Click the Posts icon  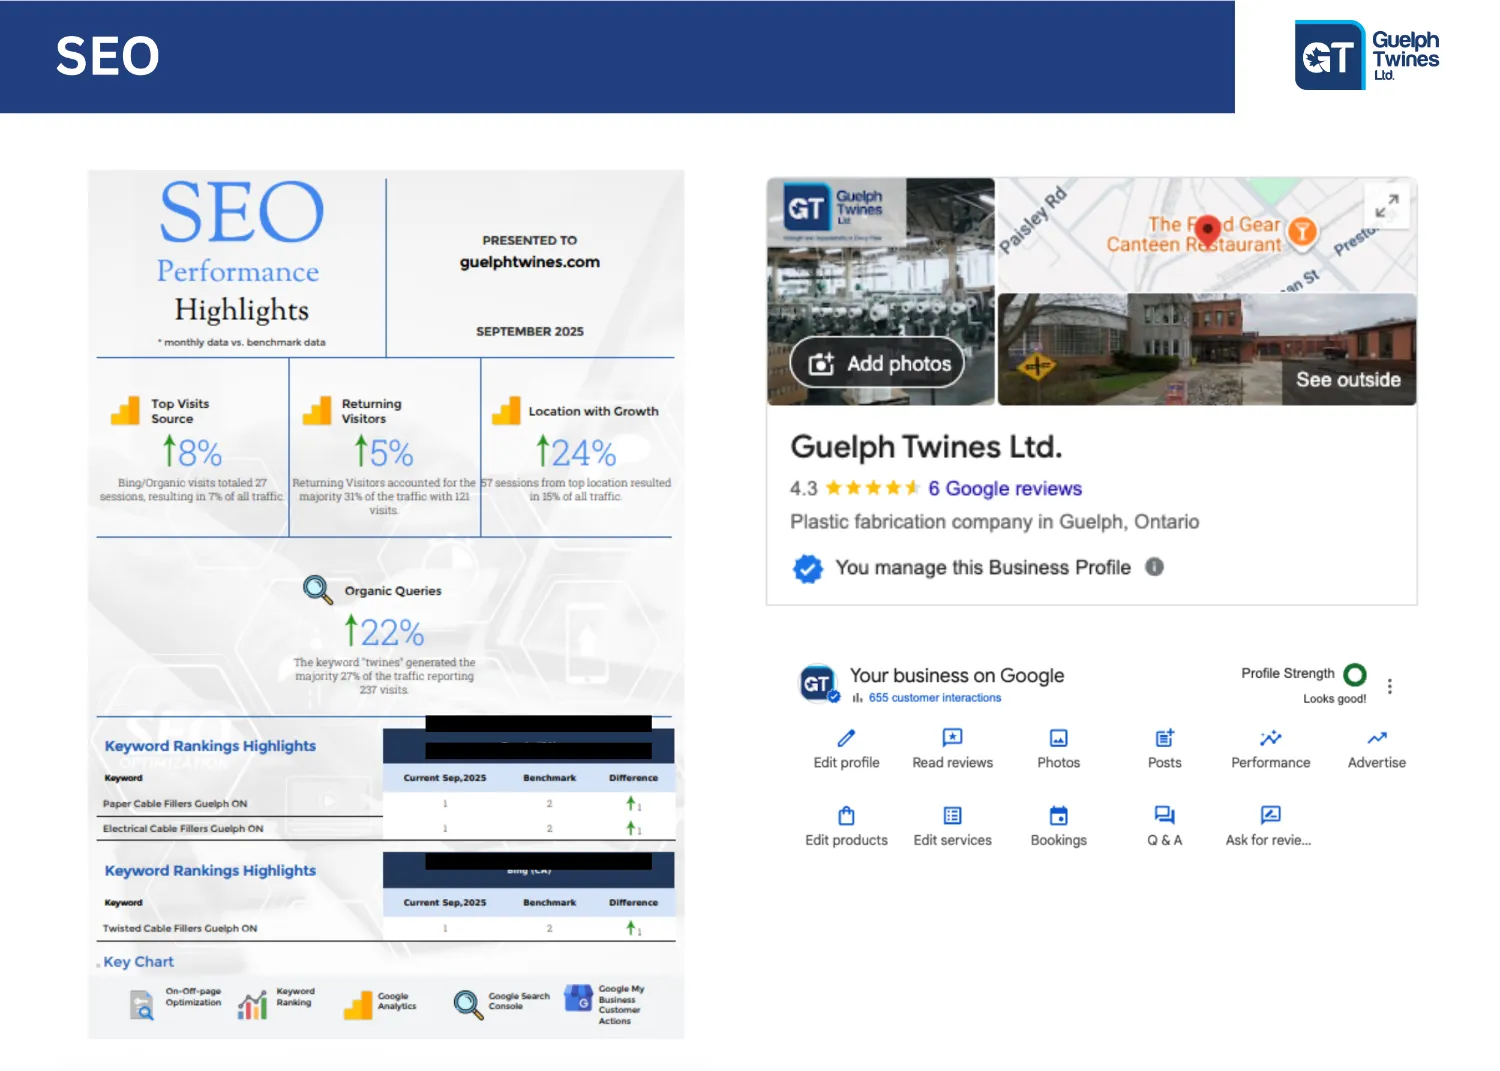[x=1164, y=739]
